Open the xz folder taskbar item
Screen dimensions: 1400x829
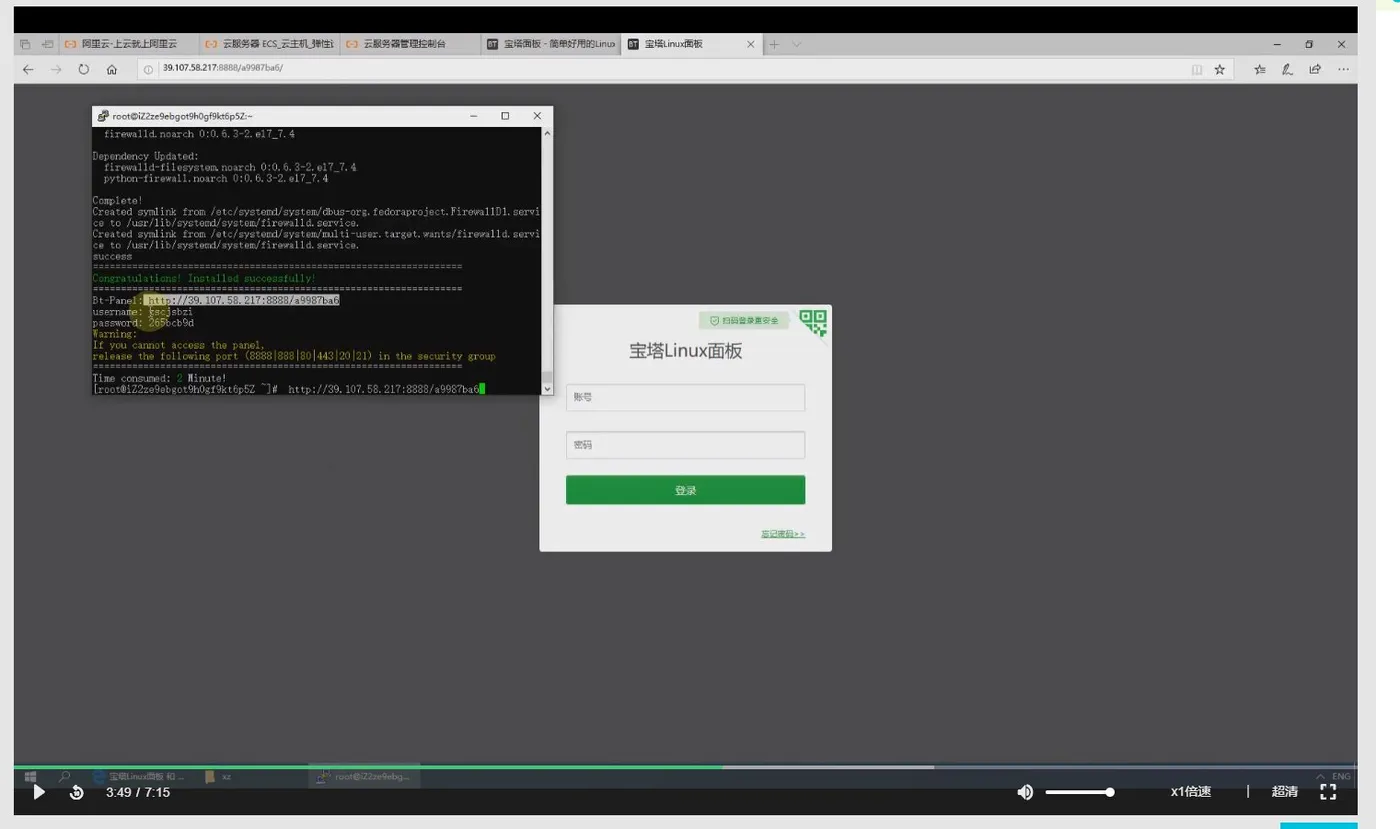[x=220, y=776]
